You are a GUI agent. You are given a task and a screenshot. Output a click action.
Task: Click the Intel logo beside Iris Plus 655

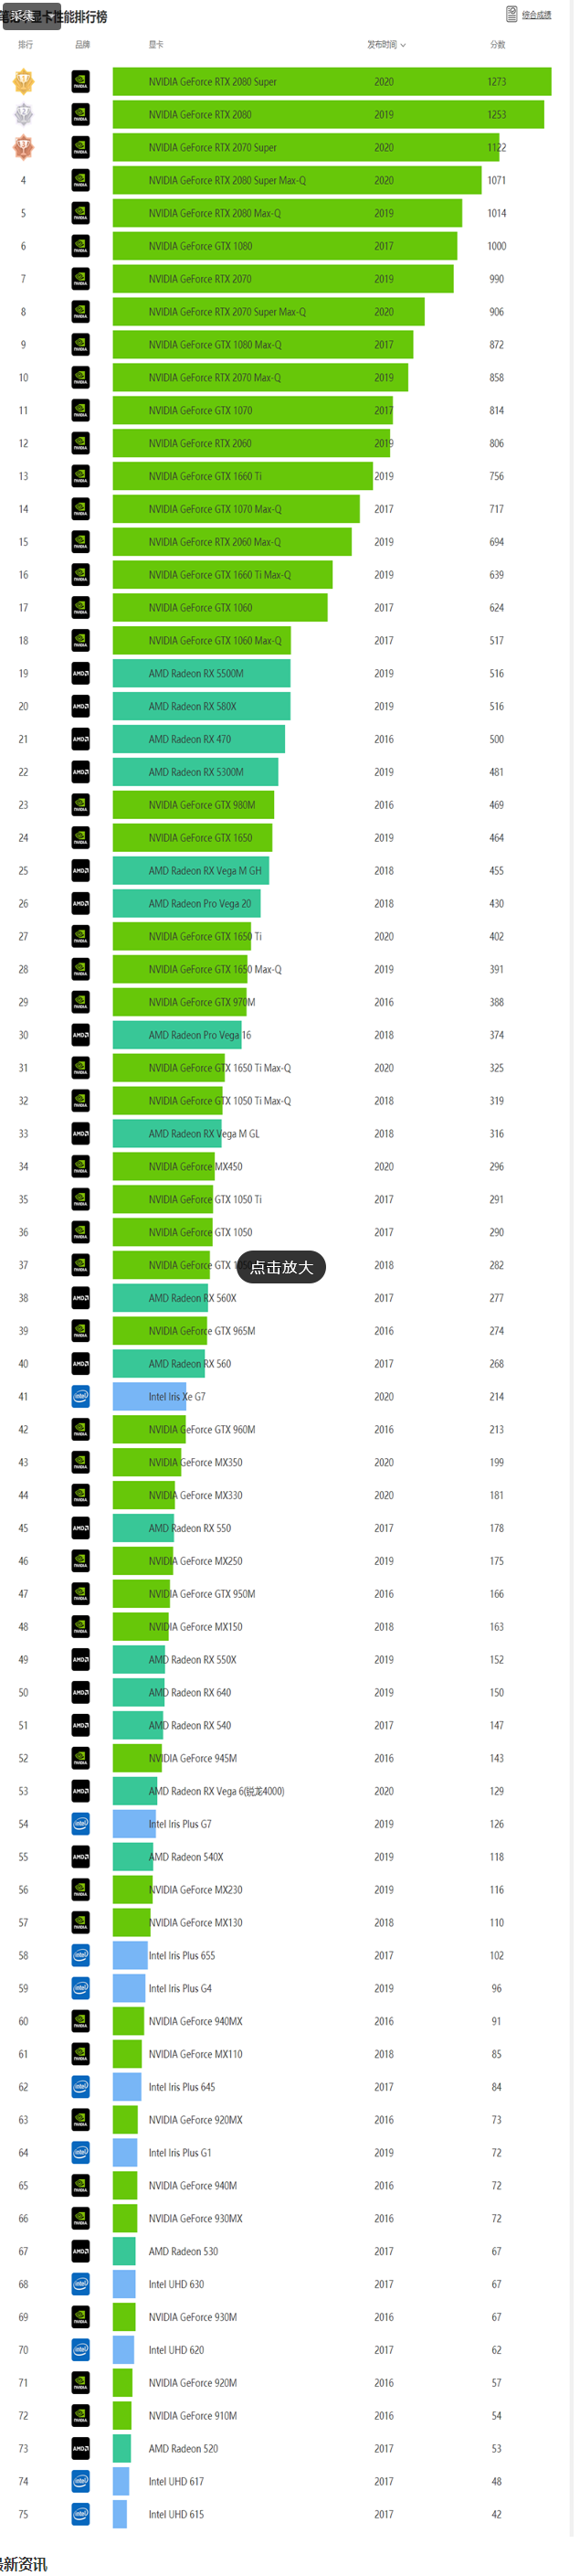point(80,1954)
